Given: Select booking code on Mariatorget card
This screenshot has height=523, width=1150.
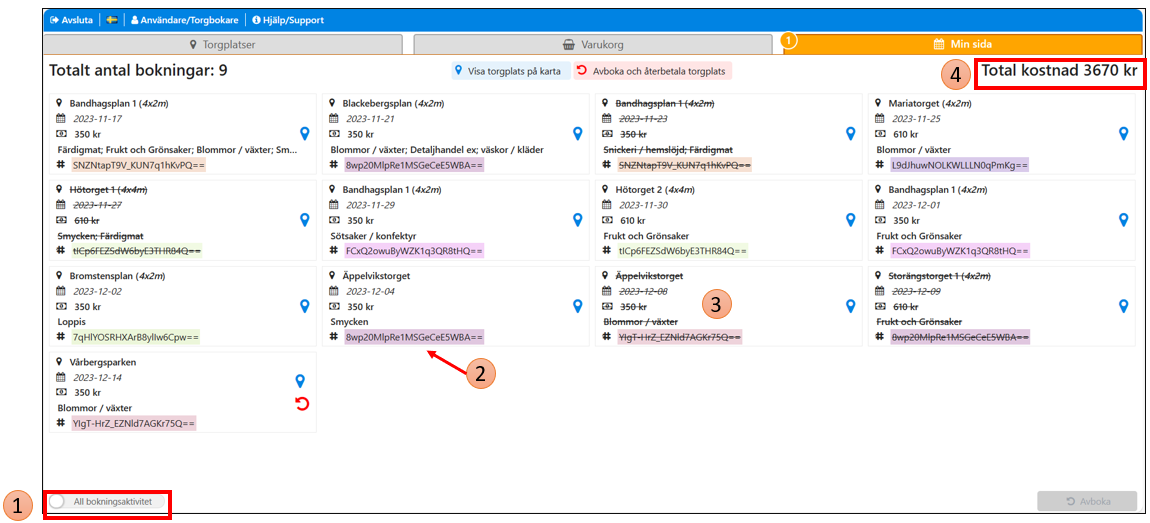Looking at the screenshot, I should click(x=959, y=165).
